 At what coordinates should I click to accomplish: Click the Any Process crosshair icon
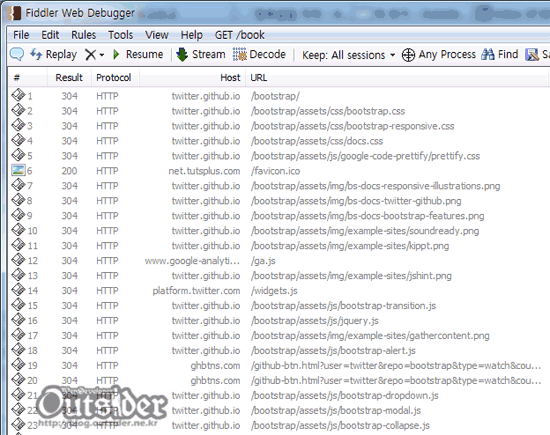408,55
